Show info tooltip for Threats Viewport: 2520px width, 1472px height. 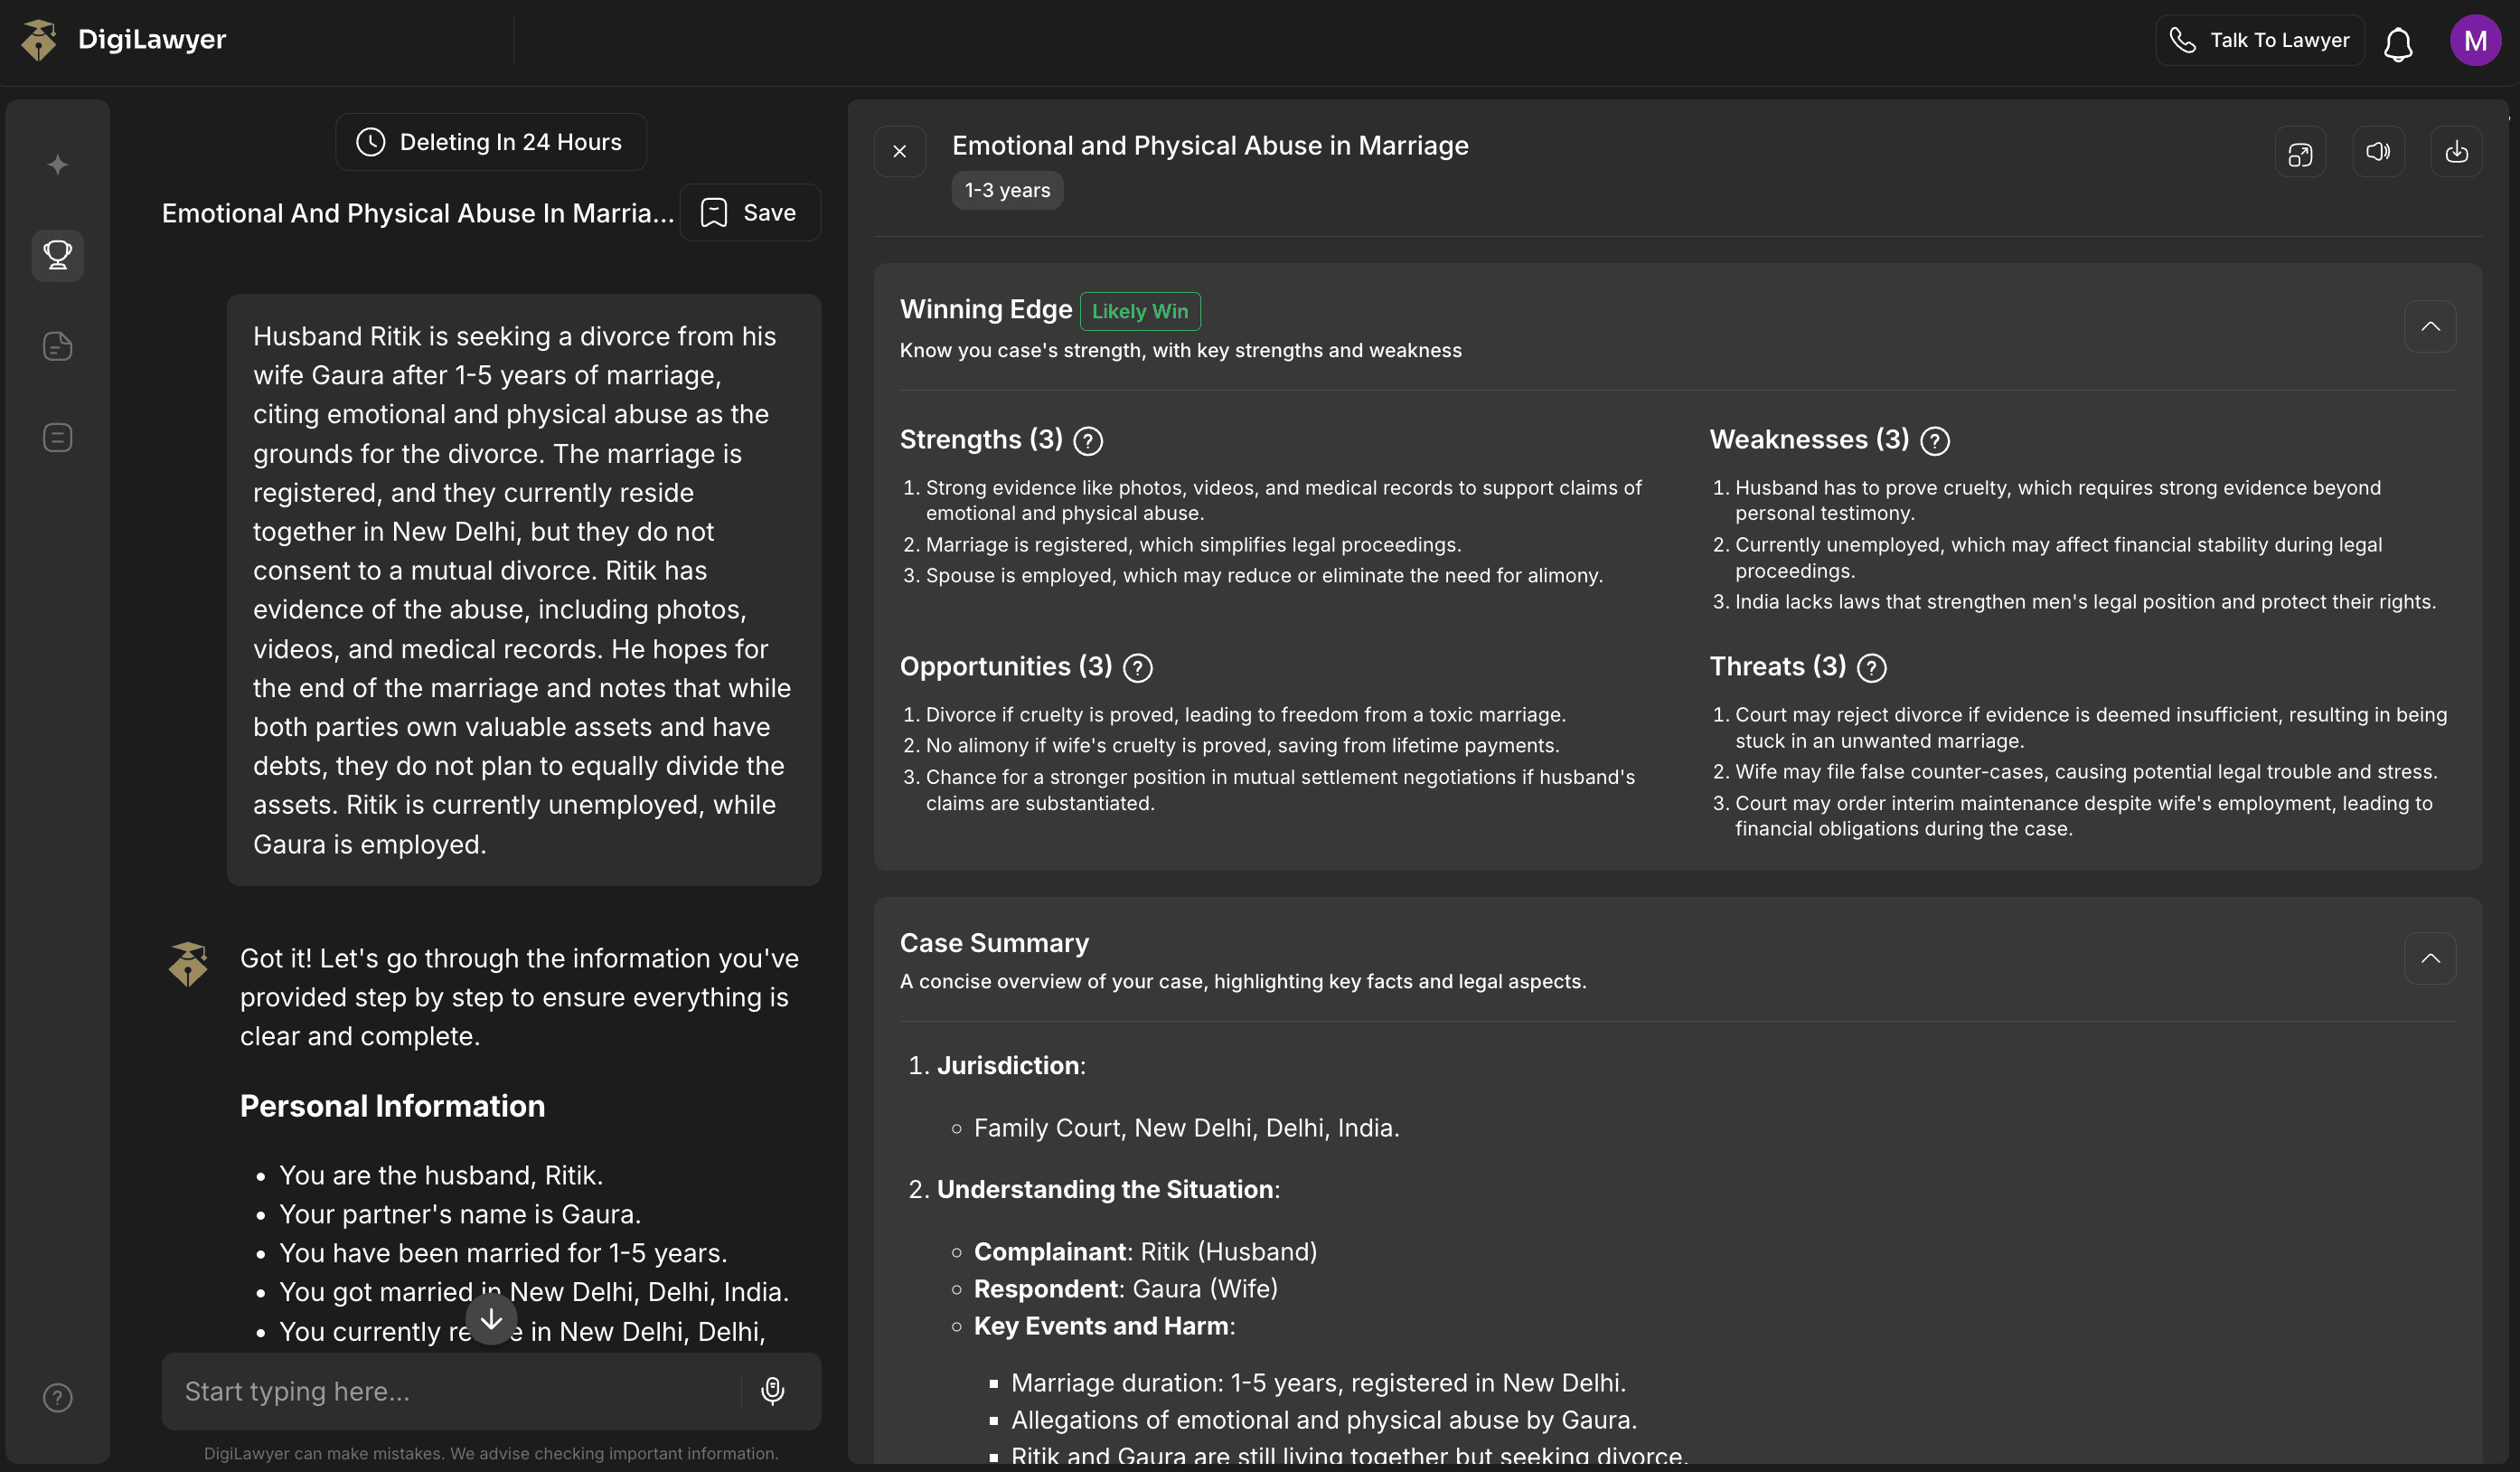click(1871, 667)
